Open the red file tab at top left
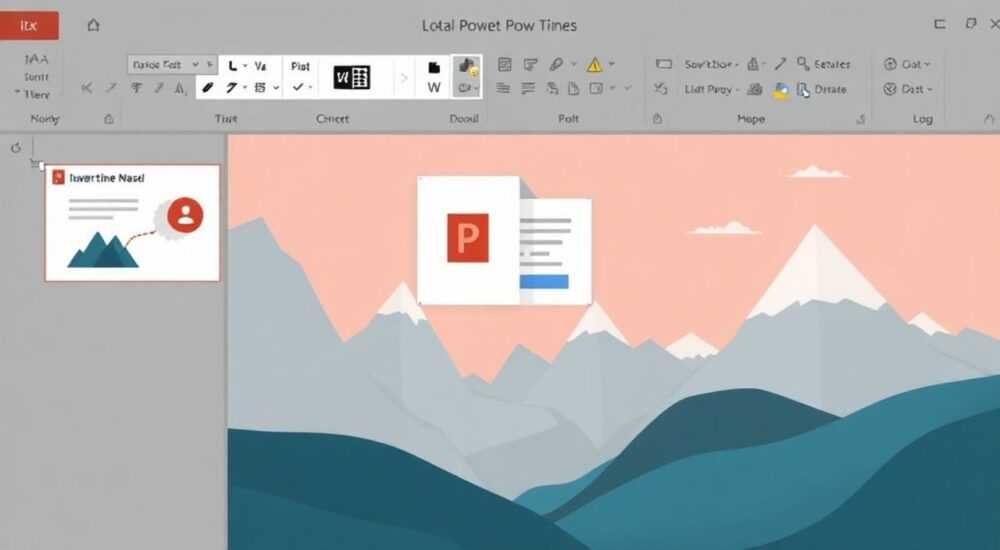1000x550 pixels. click(x=29, y=26)
